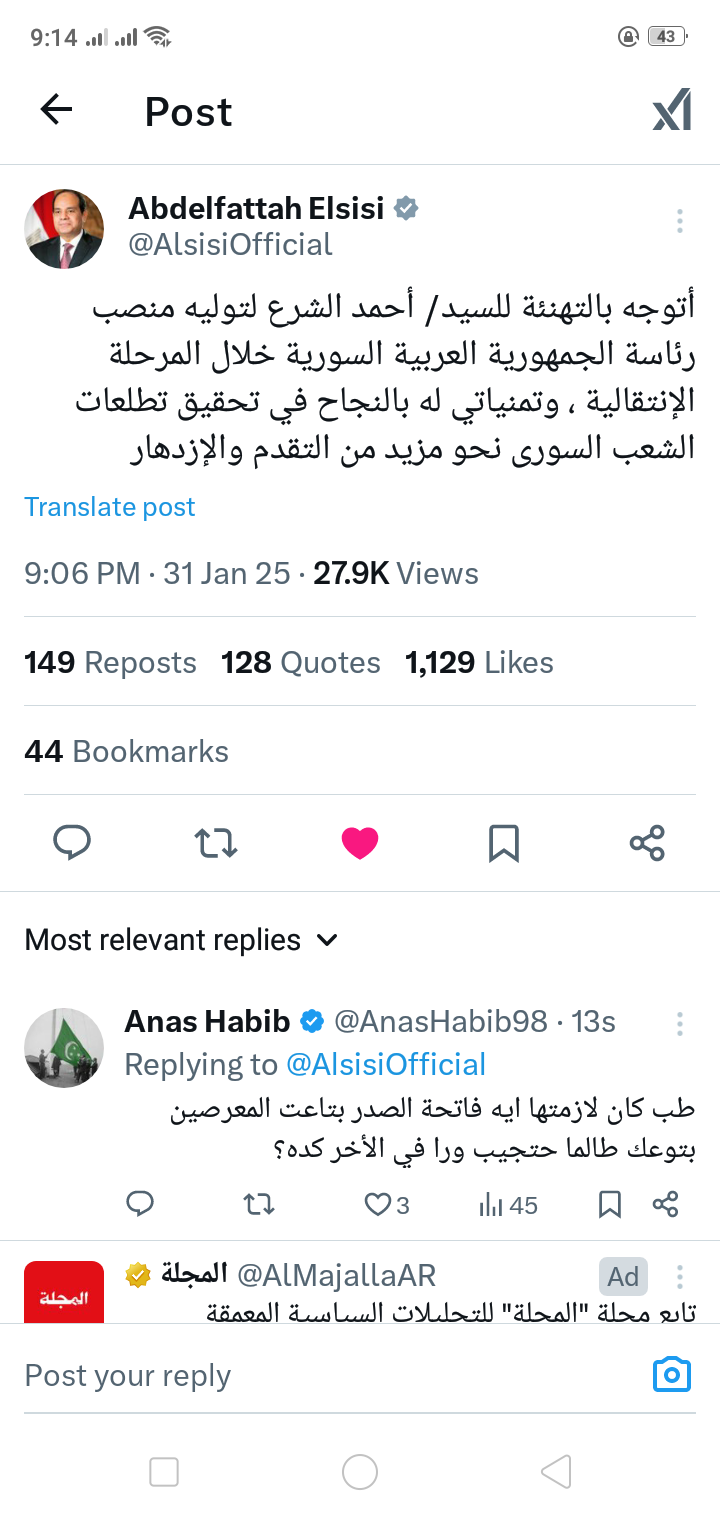Repost Anas Habib's reply
The width and height of the screenshot is (720, 1520).
259,1205
